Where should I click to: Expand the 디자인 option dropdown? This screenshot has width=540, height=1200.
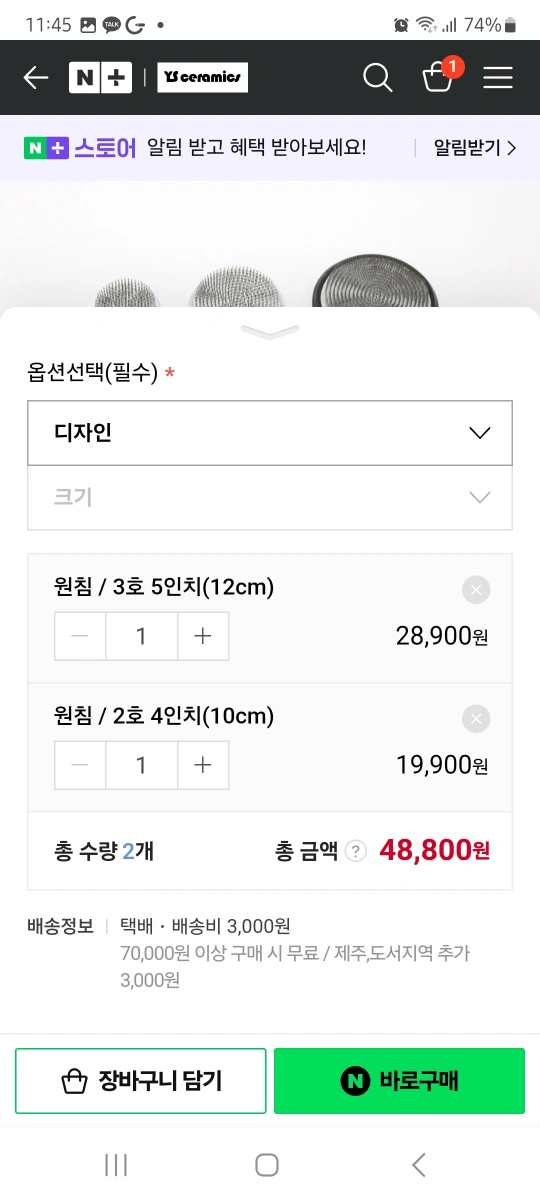pyautogui.click(x=270, y=433)
